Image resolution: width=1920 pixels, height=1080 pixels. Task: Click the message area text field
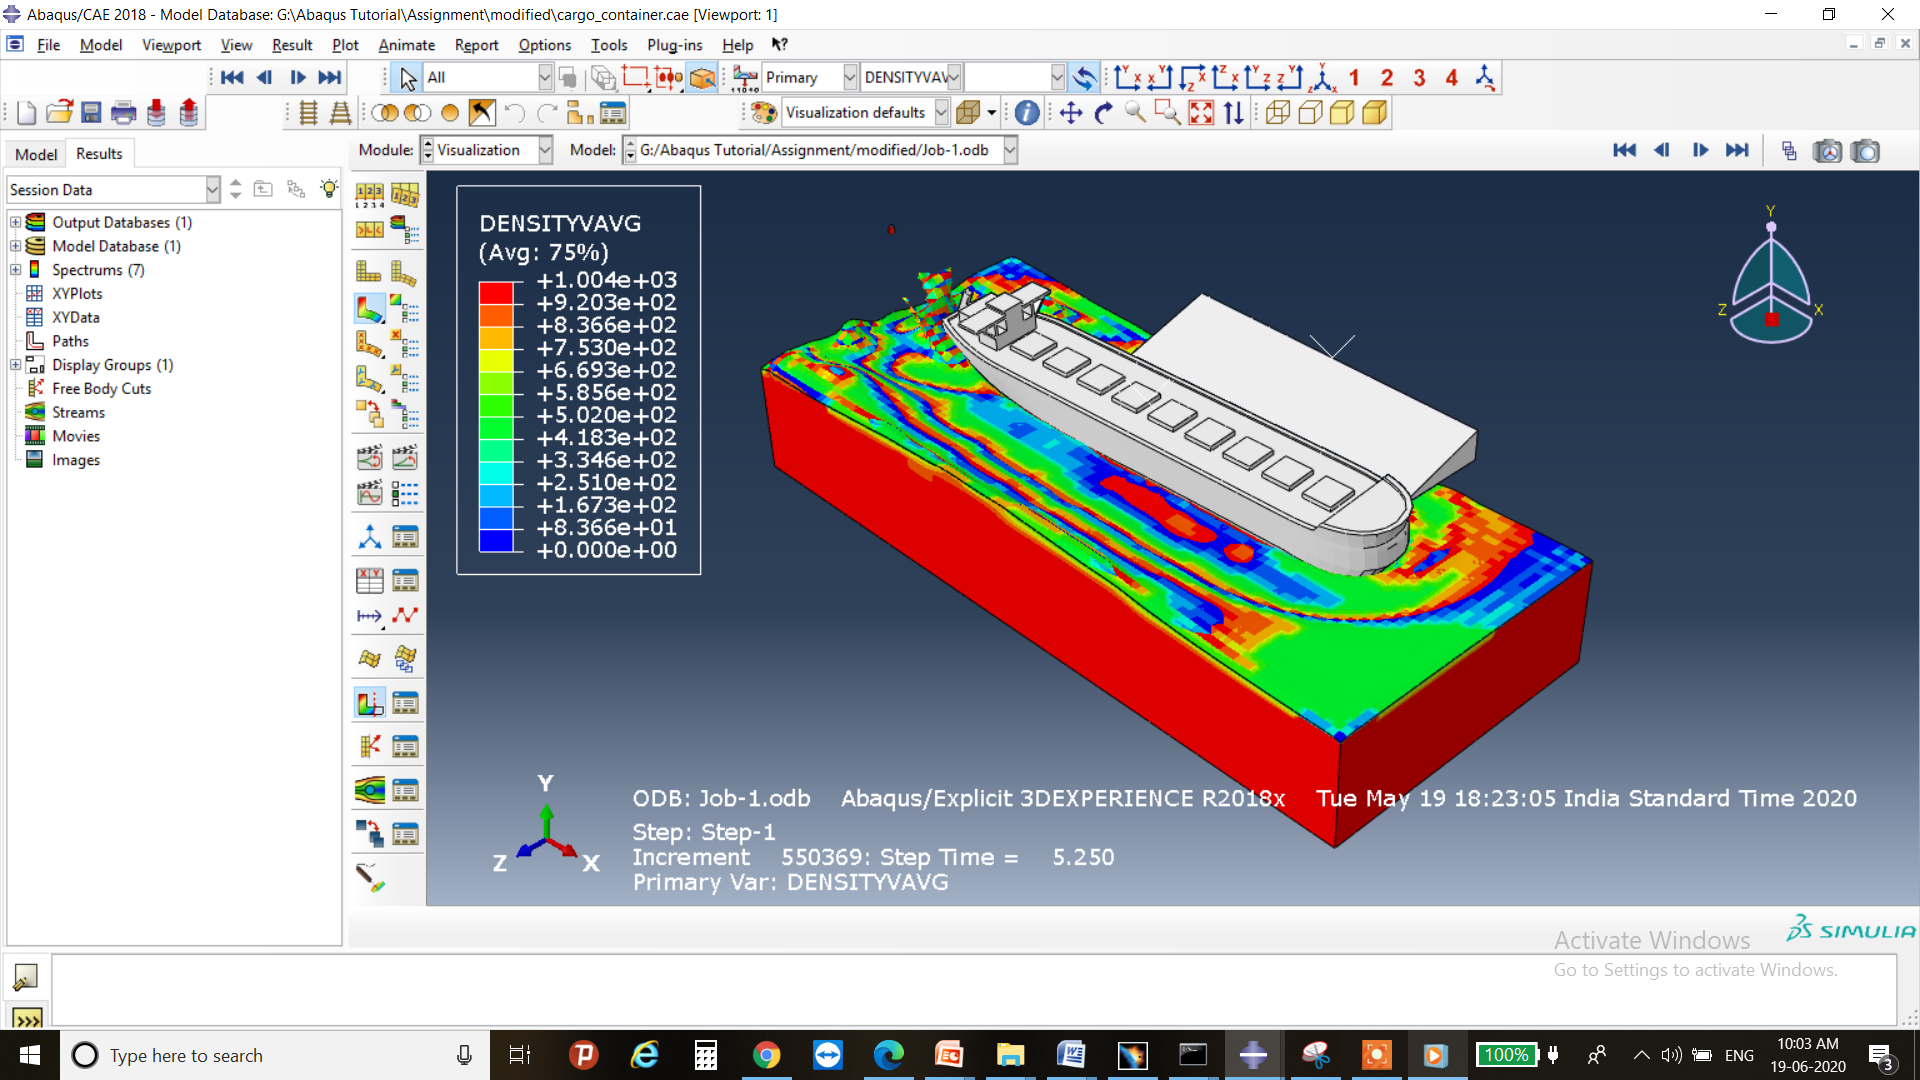[x=974, y=988]
